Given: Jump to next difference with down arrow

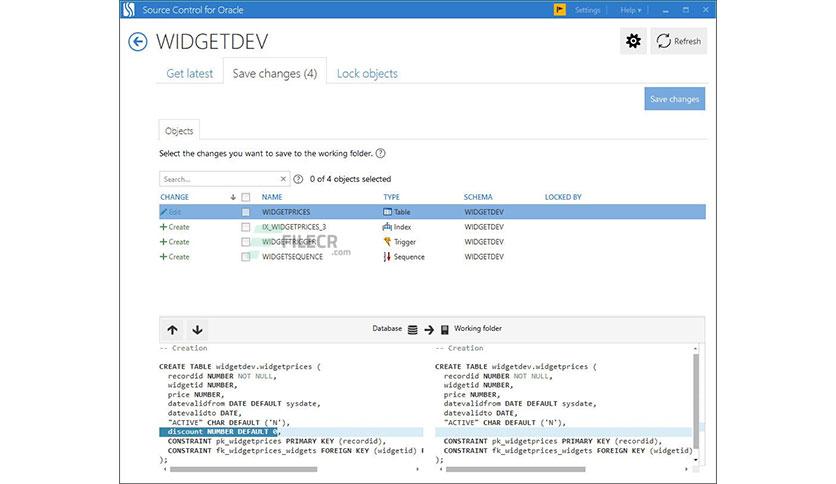Looking at the screenshot, I should coord(197,329).
